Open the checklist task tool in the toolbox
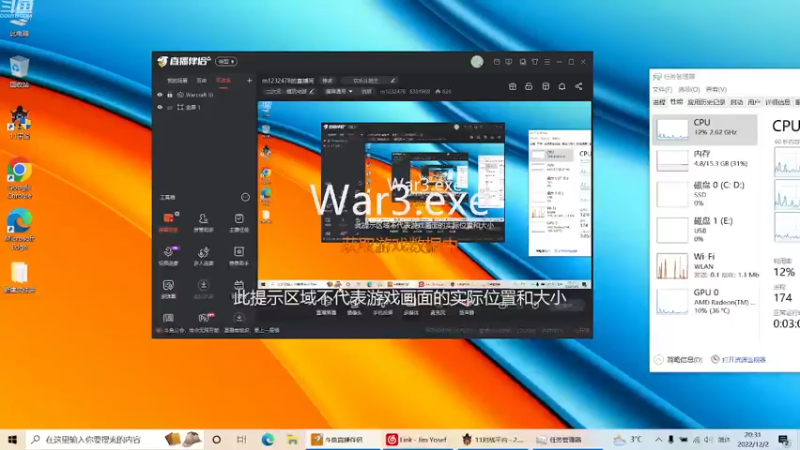 point(239,222)
